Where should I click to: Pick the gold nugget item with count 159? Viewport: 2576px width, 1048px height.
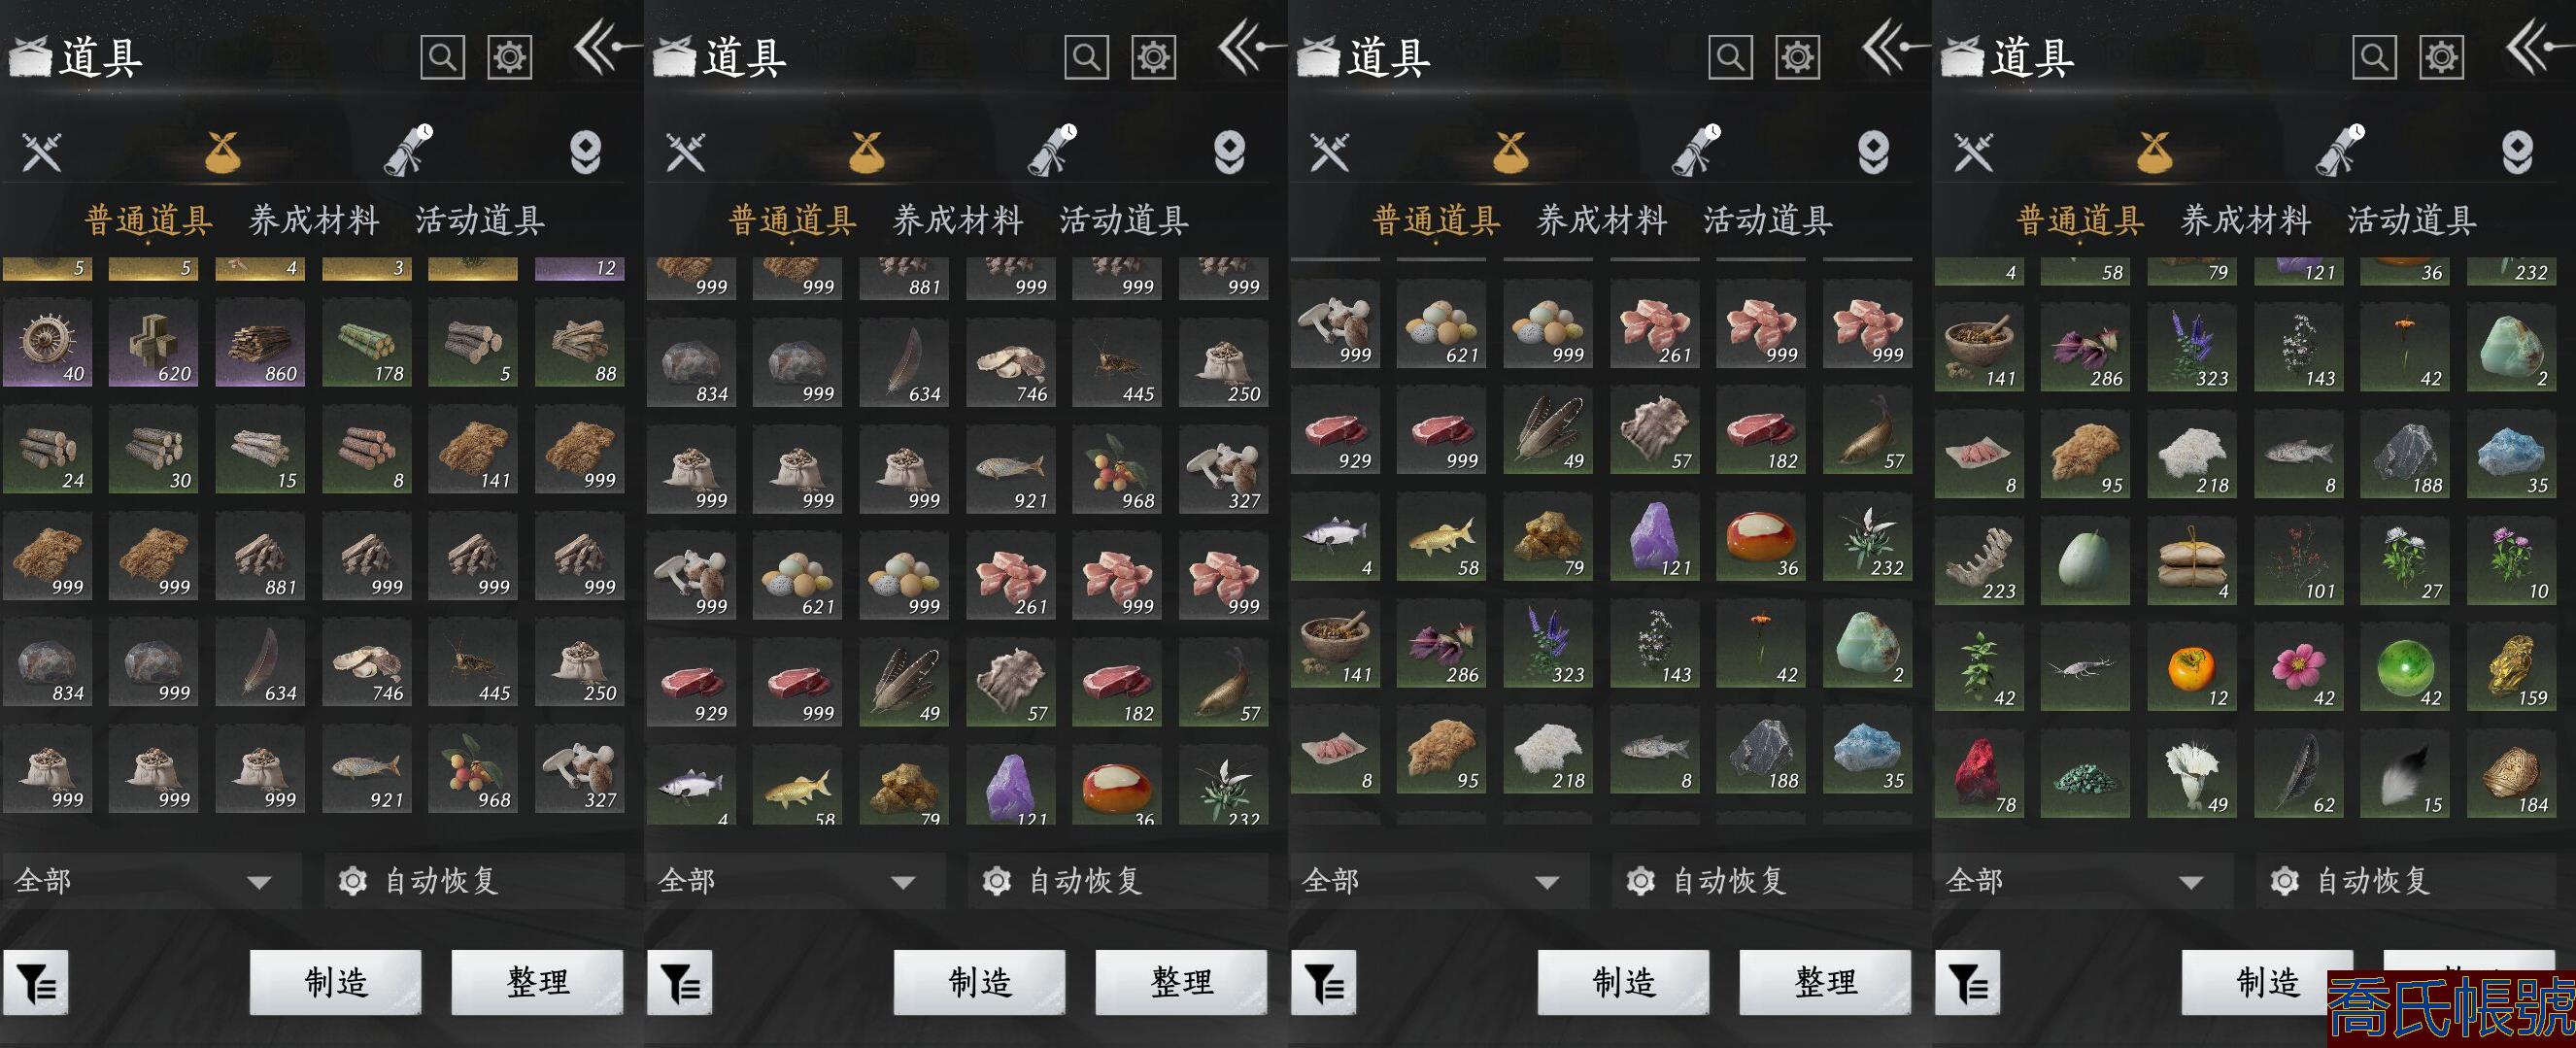(2511, 666)
